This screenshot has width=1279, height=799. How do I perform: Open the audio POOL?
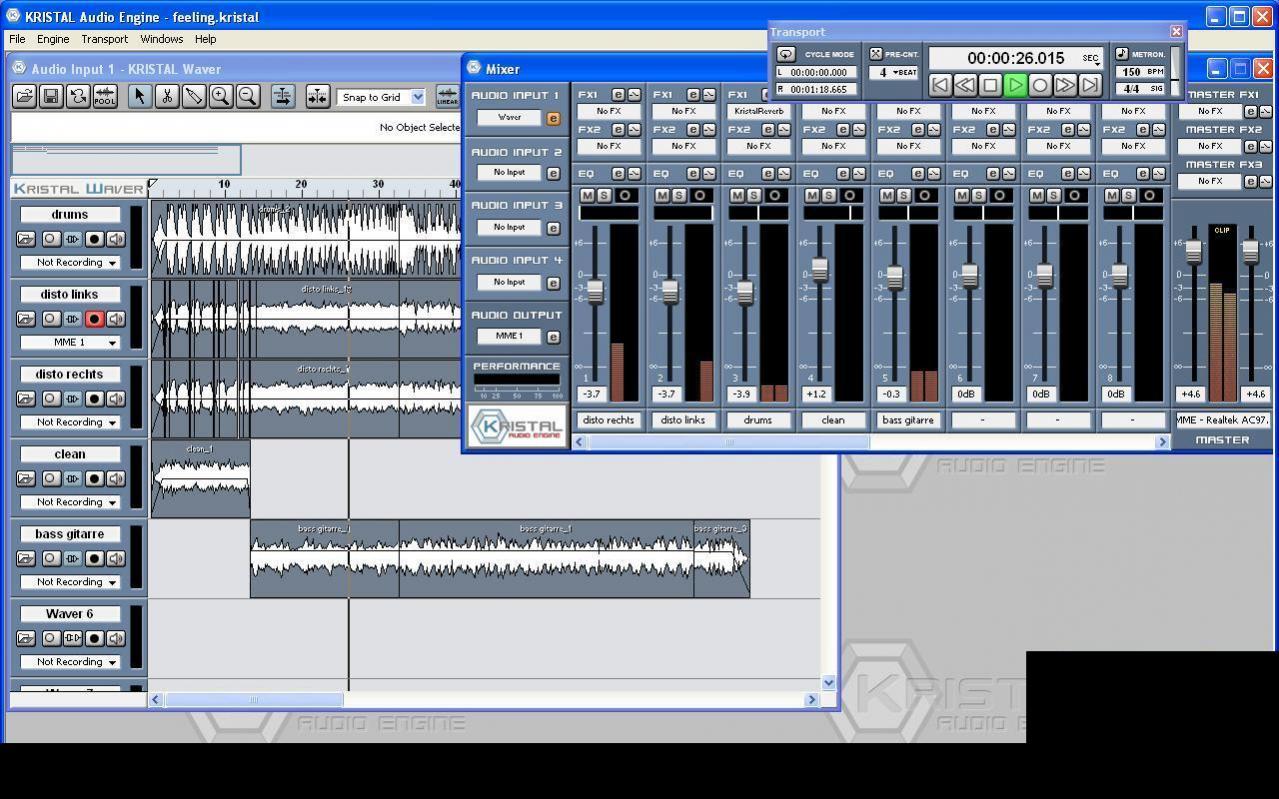[x=105, y=97]
